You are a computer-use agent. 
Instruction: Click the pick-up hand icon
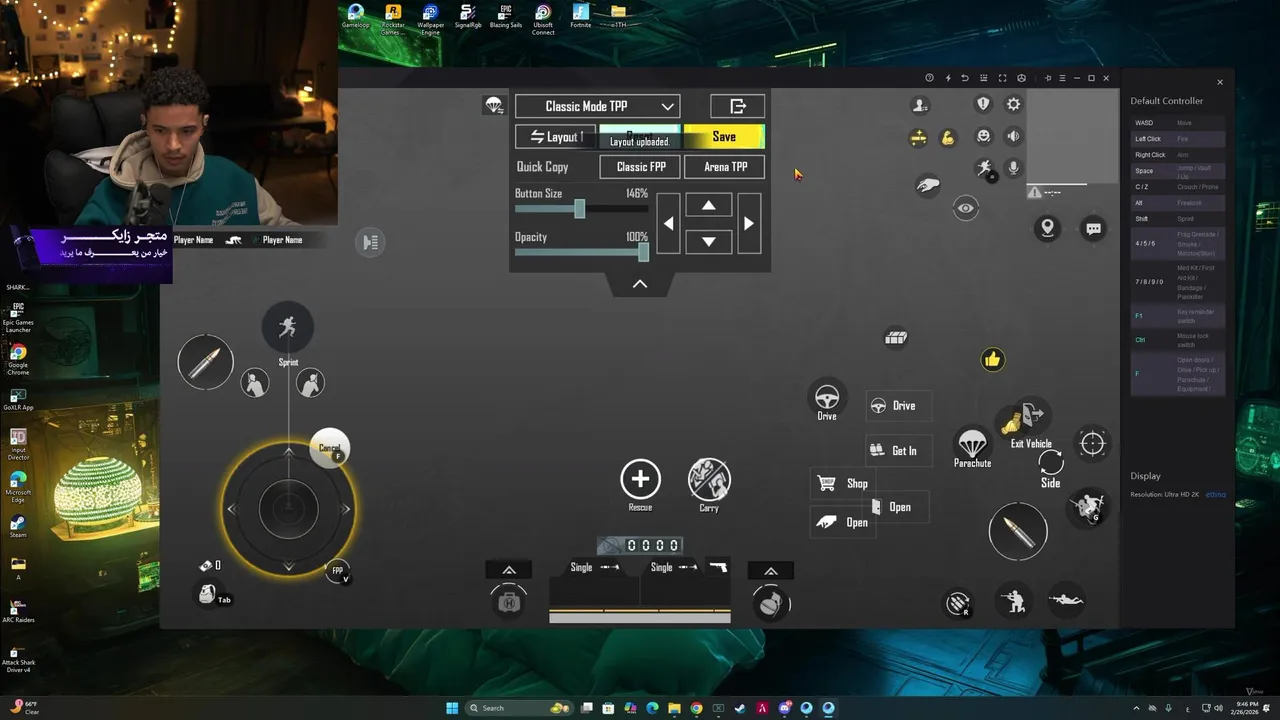pos(928,185)
